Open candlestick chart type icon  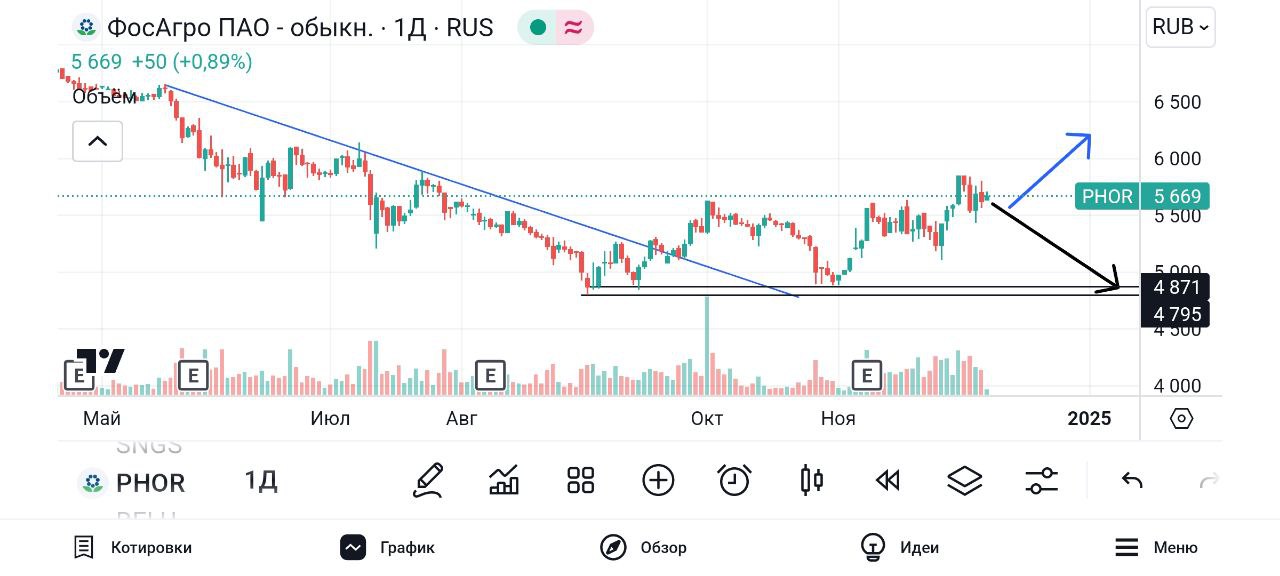click(x=811, y=481)
